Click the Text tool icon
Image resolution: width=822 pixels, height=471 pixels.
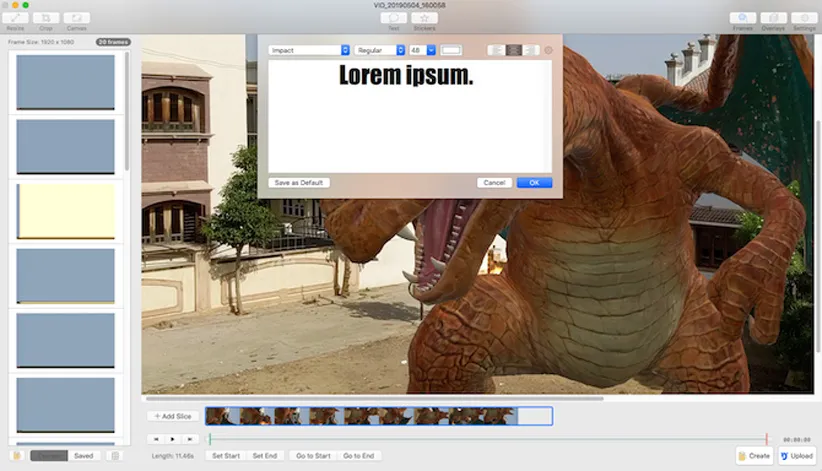click(394, 18)
